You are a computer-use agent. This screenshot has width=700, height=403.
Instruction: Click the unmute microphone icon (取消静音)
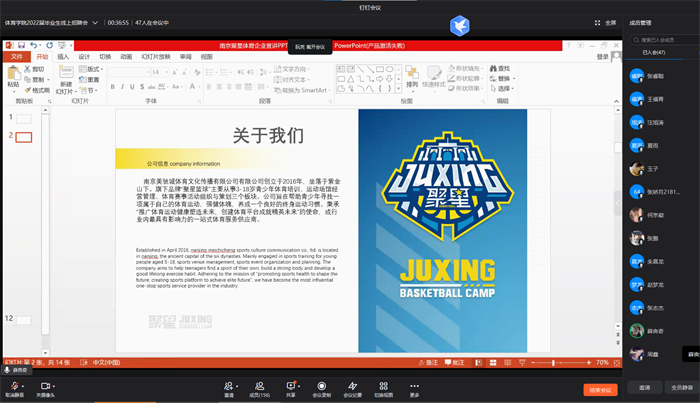14,386
